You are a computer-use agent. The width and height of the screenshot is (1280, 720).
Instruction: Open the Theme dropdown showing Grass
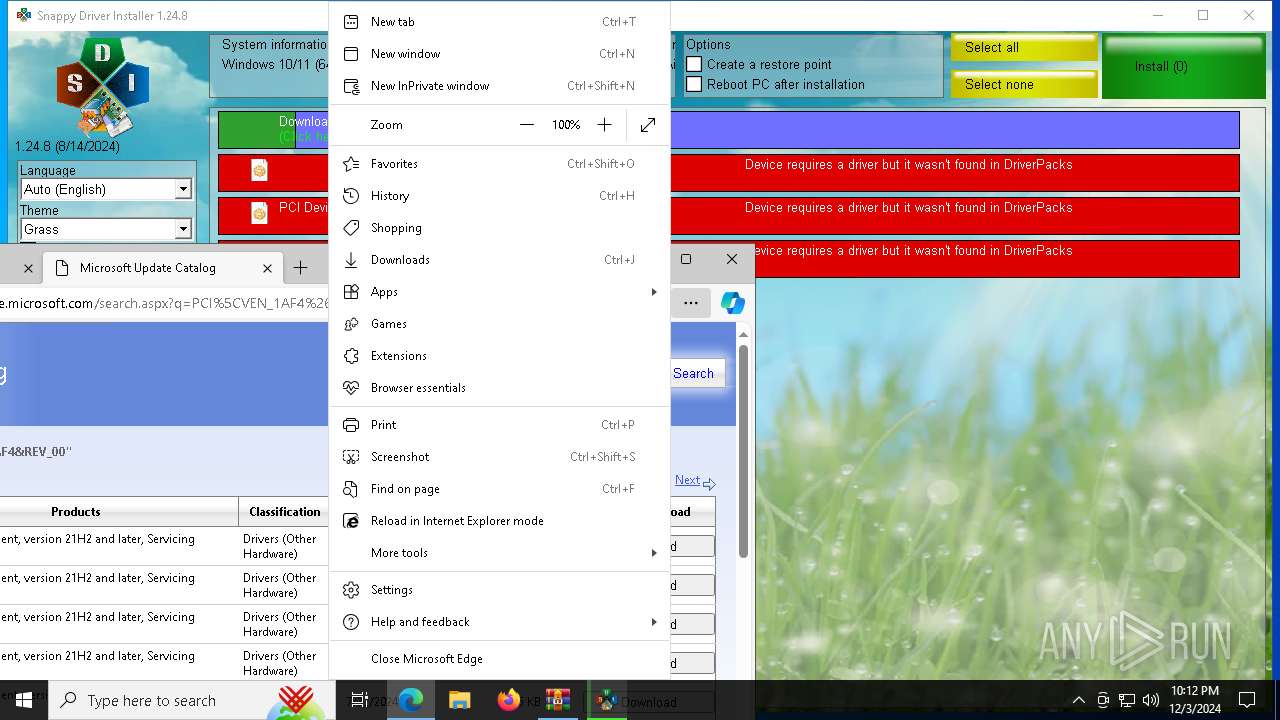coord(106,229)
